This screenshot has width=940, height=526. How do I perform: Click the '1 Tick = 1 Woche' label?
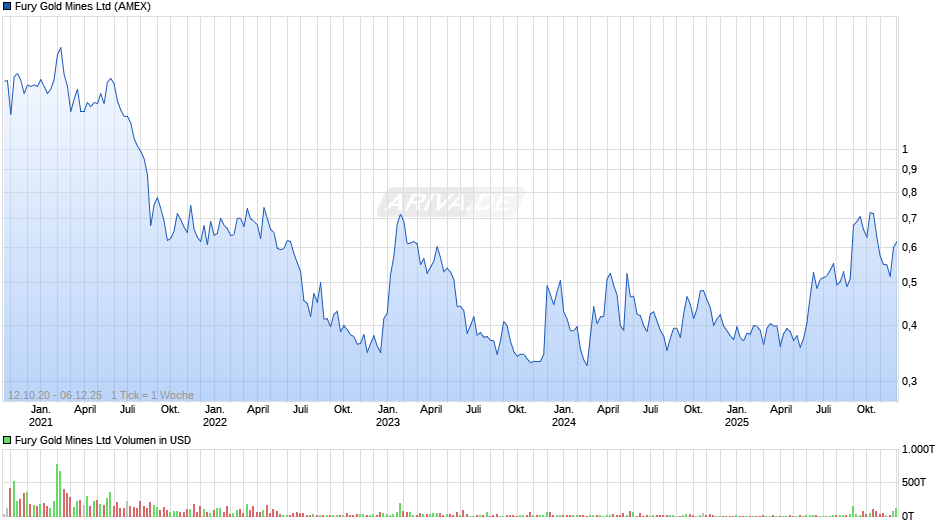point(152,395)
